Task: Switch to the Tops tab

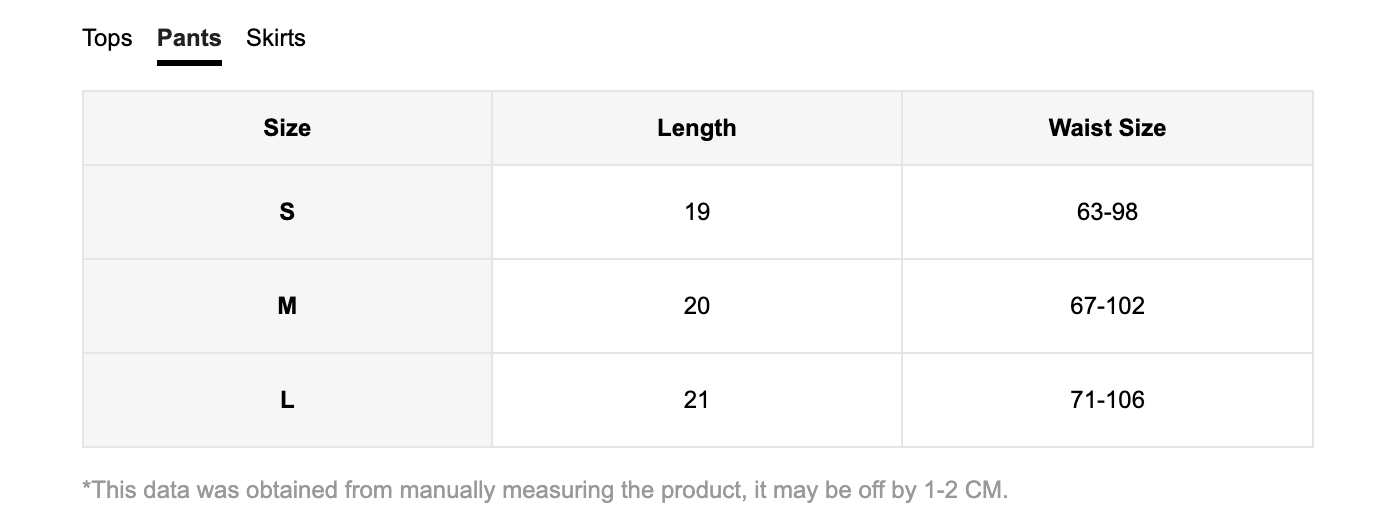Action: coord(107,38)
